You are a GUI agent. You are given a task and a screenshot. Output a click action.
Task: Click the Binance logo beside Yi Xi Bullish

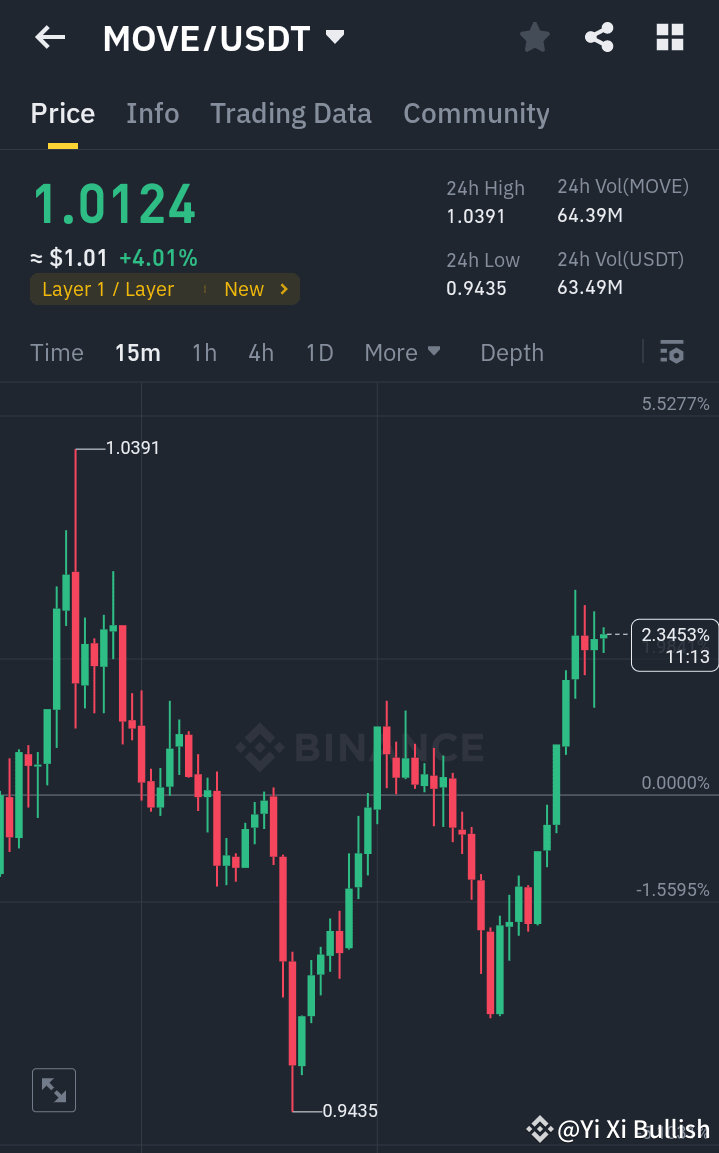[538, 1130]
